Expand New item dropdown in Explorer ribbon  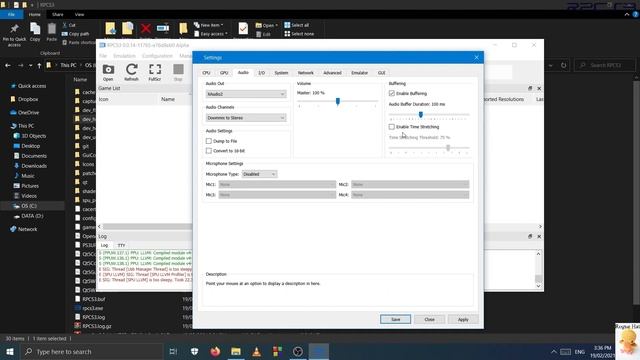tap(209, 25)
